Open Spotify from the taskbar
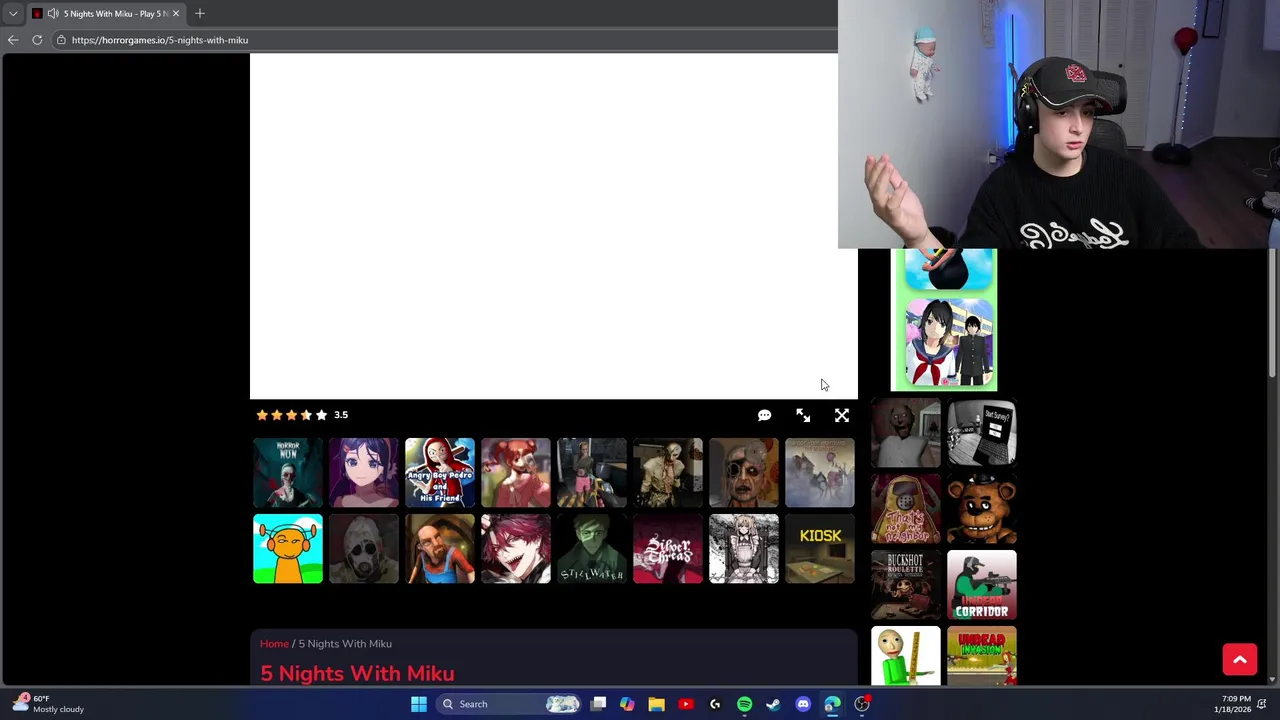 tap(744, 704)
